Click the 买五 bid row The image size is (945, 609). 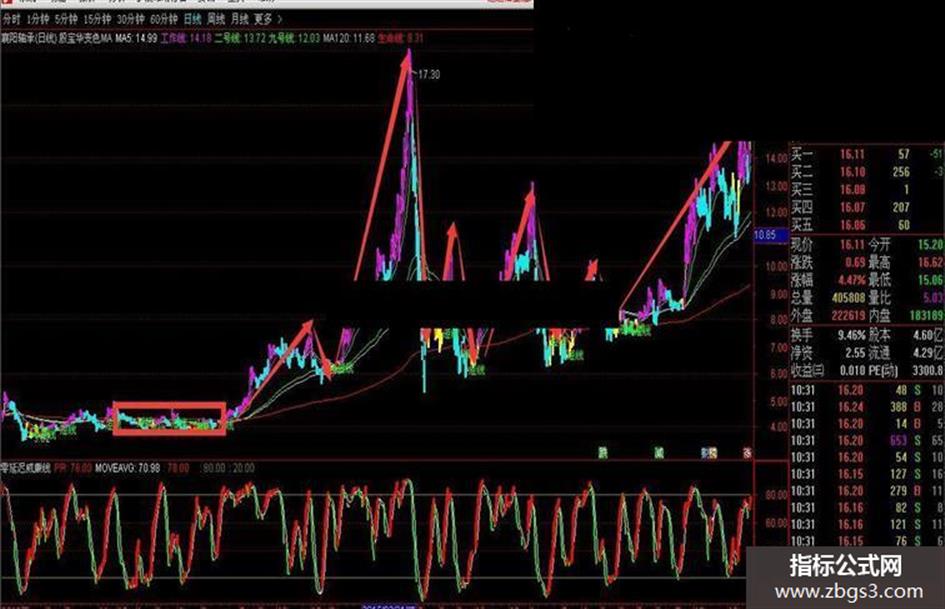pyautogui.click(x=867, y=225)
